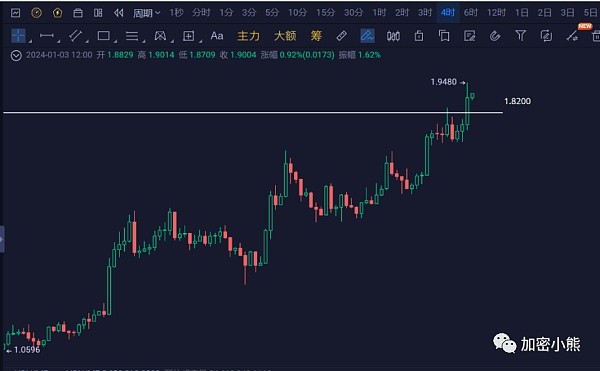The image size is (600, 371).
Task: Open the 周期 period dropdown
Action: (147, 13)
